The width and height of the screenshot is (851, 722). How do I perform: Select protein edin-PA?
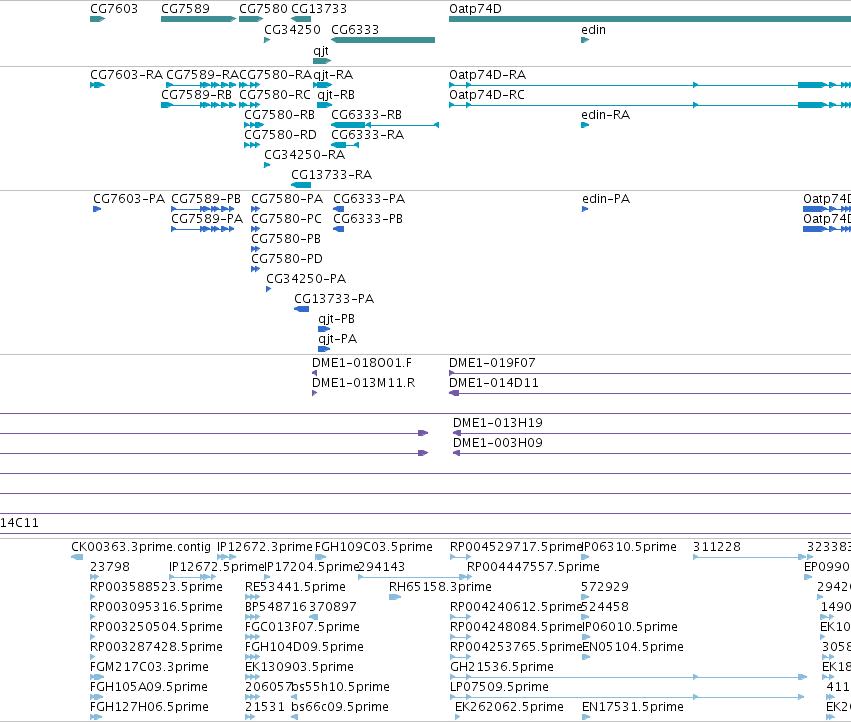point(585,209)
